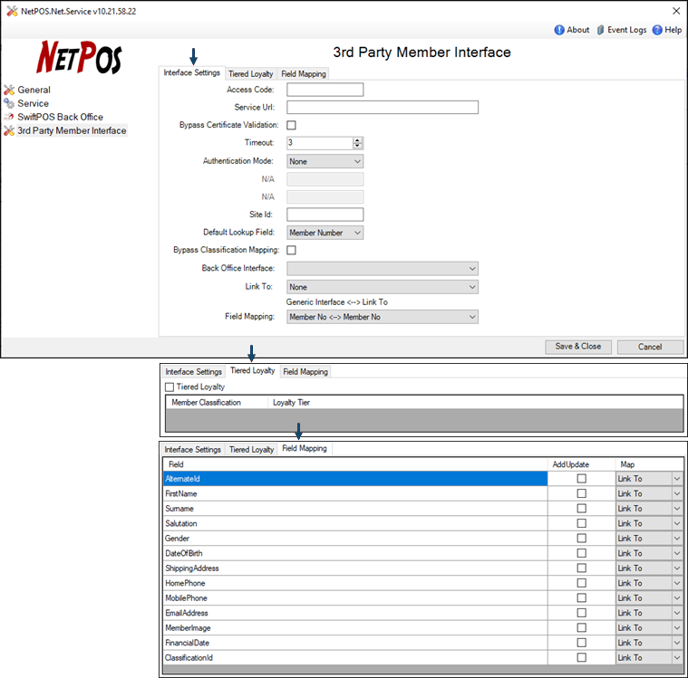Open the Link To dropdown in settings
Screen dimensions: 688x678
(x=383, y=287)
